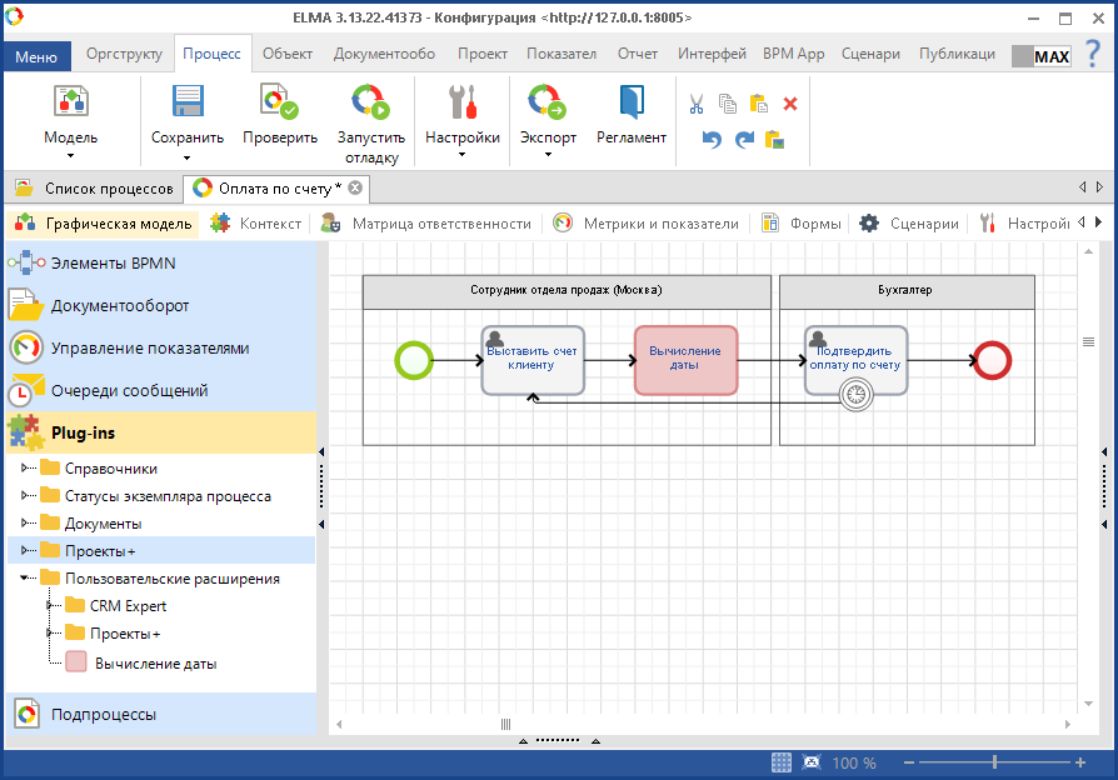Select the Вычисление даты pink block

point(685,360)
